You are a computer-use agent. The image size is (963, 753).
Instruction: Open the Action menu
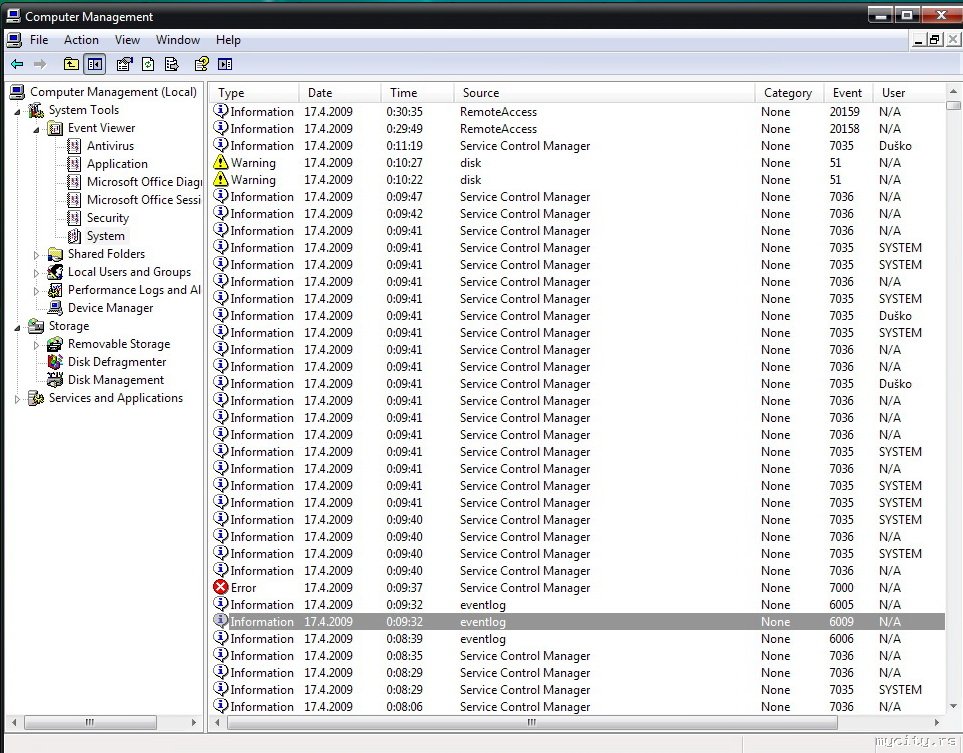(81, 40)
